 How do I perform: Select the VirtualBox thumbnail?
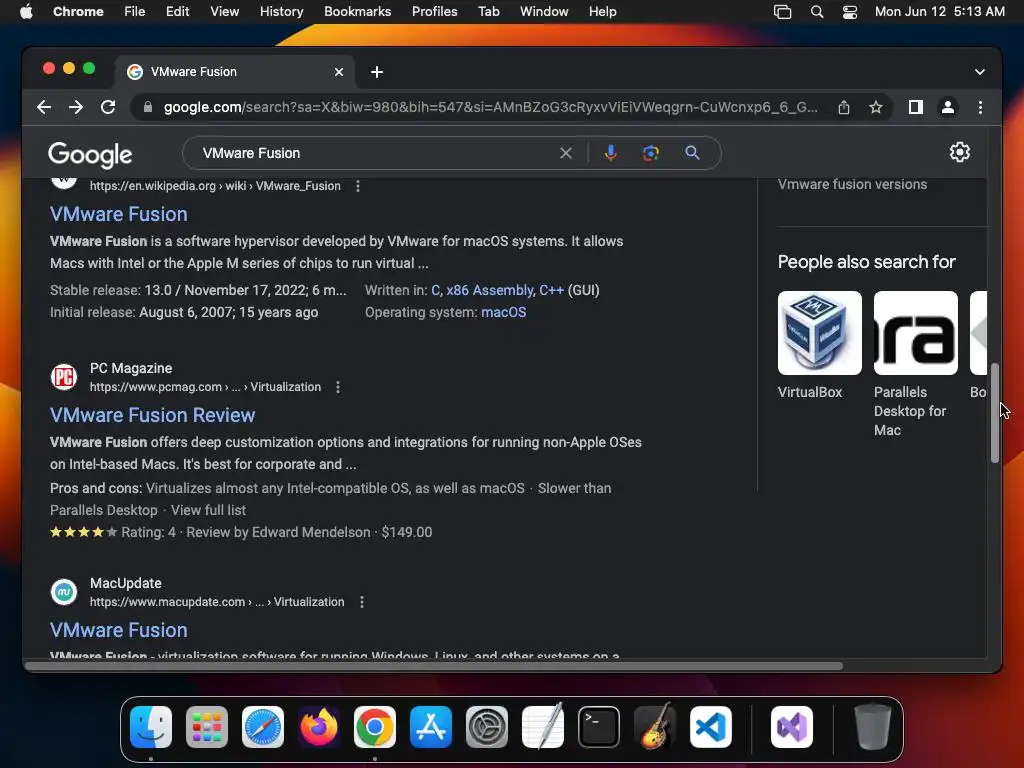tap(820, 333)
